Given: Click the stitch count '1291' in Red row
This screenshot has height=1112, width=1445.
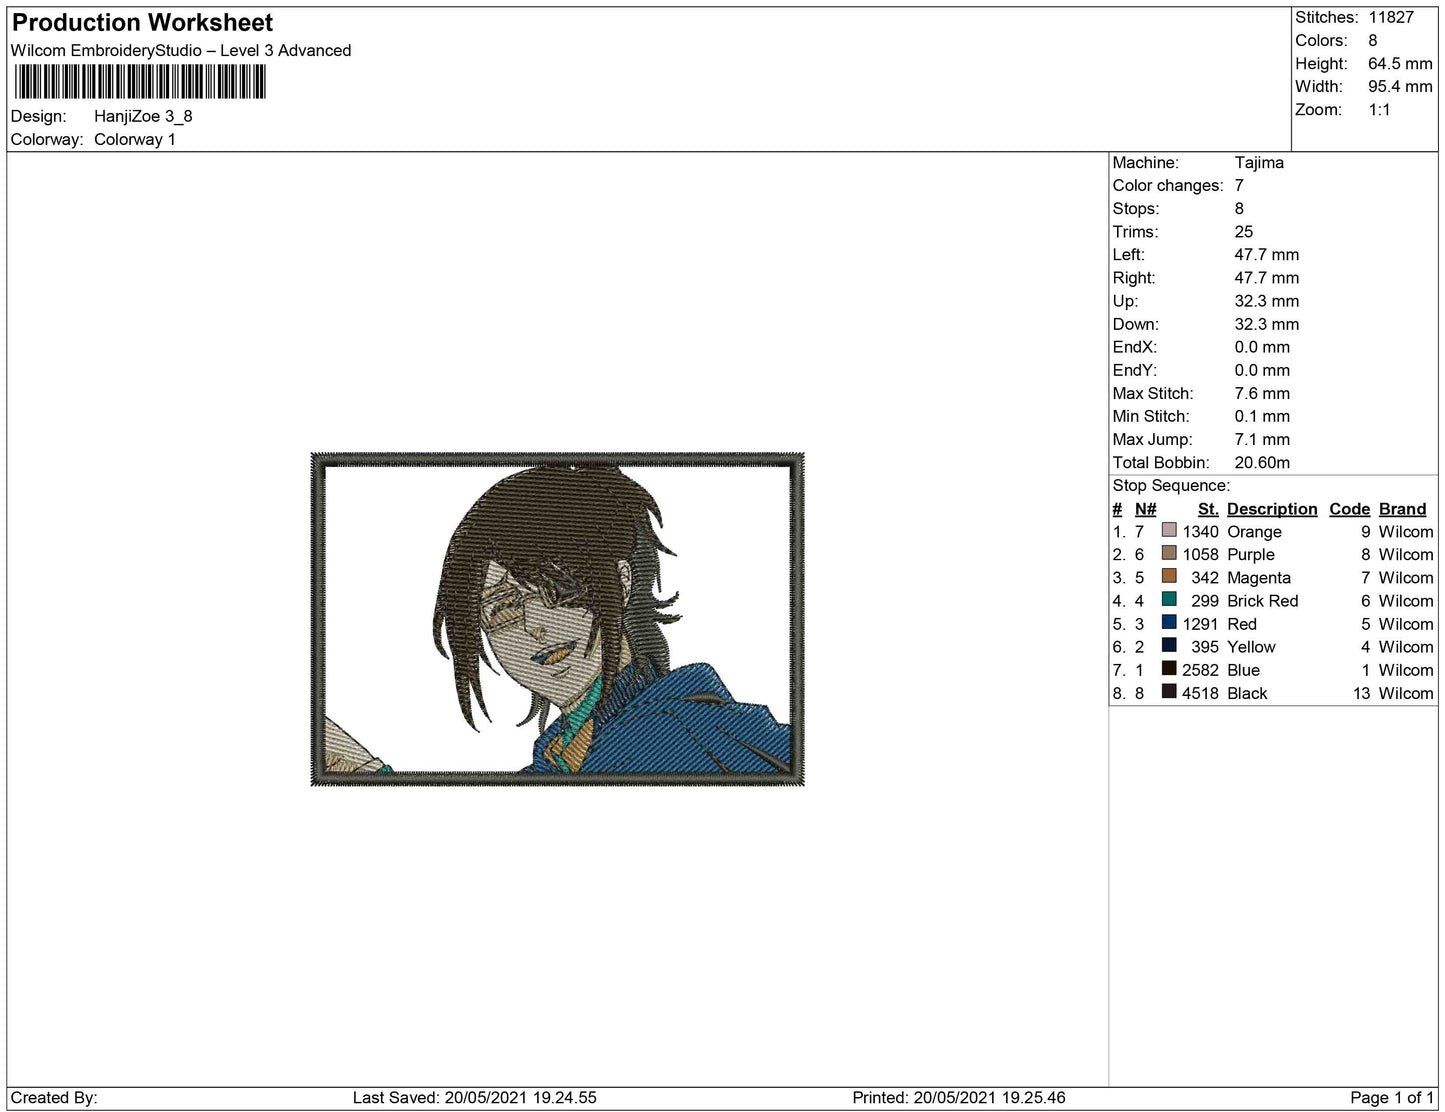Looking at the screenshot, I should tap(1200, 624).
